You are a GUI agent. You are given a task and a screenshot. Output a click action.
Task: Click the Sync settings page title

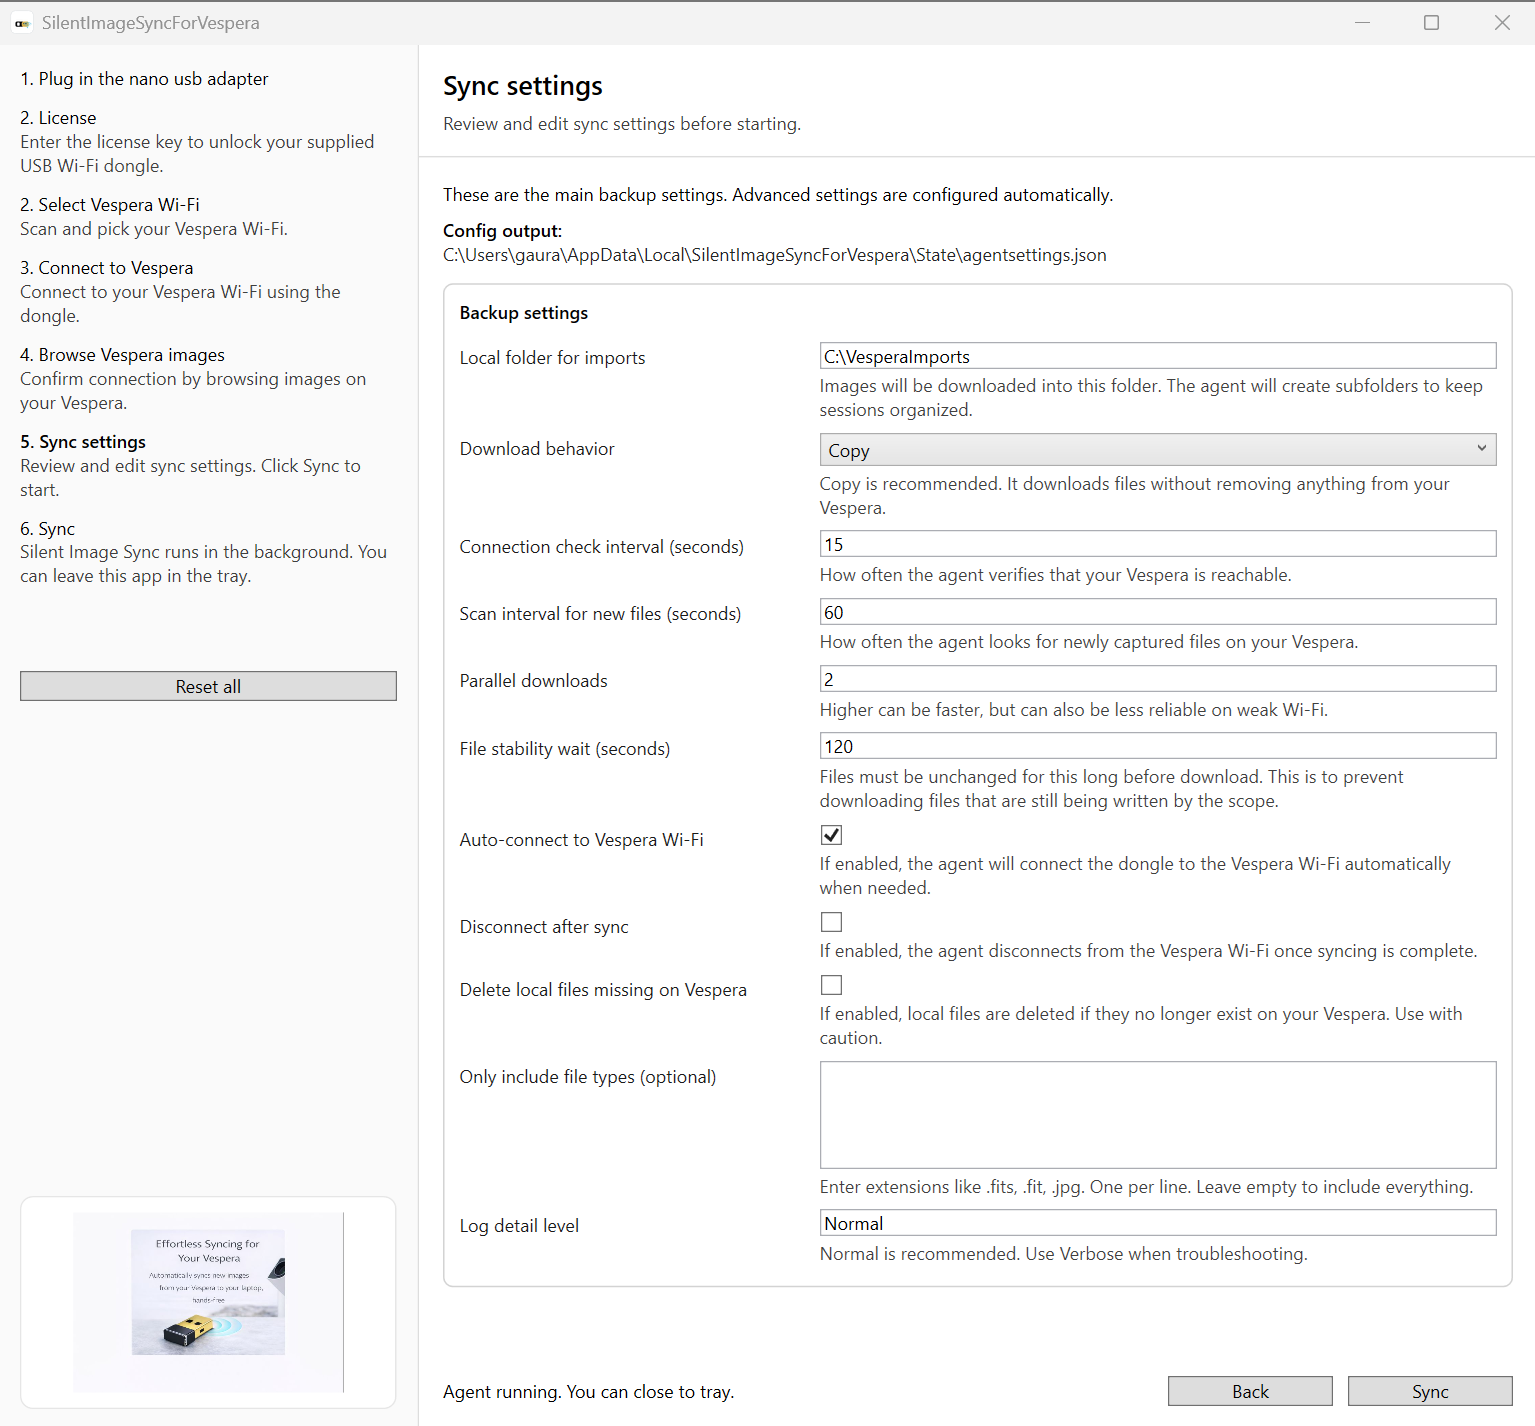pos(523,86)
